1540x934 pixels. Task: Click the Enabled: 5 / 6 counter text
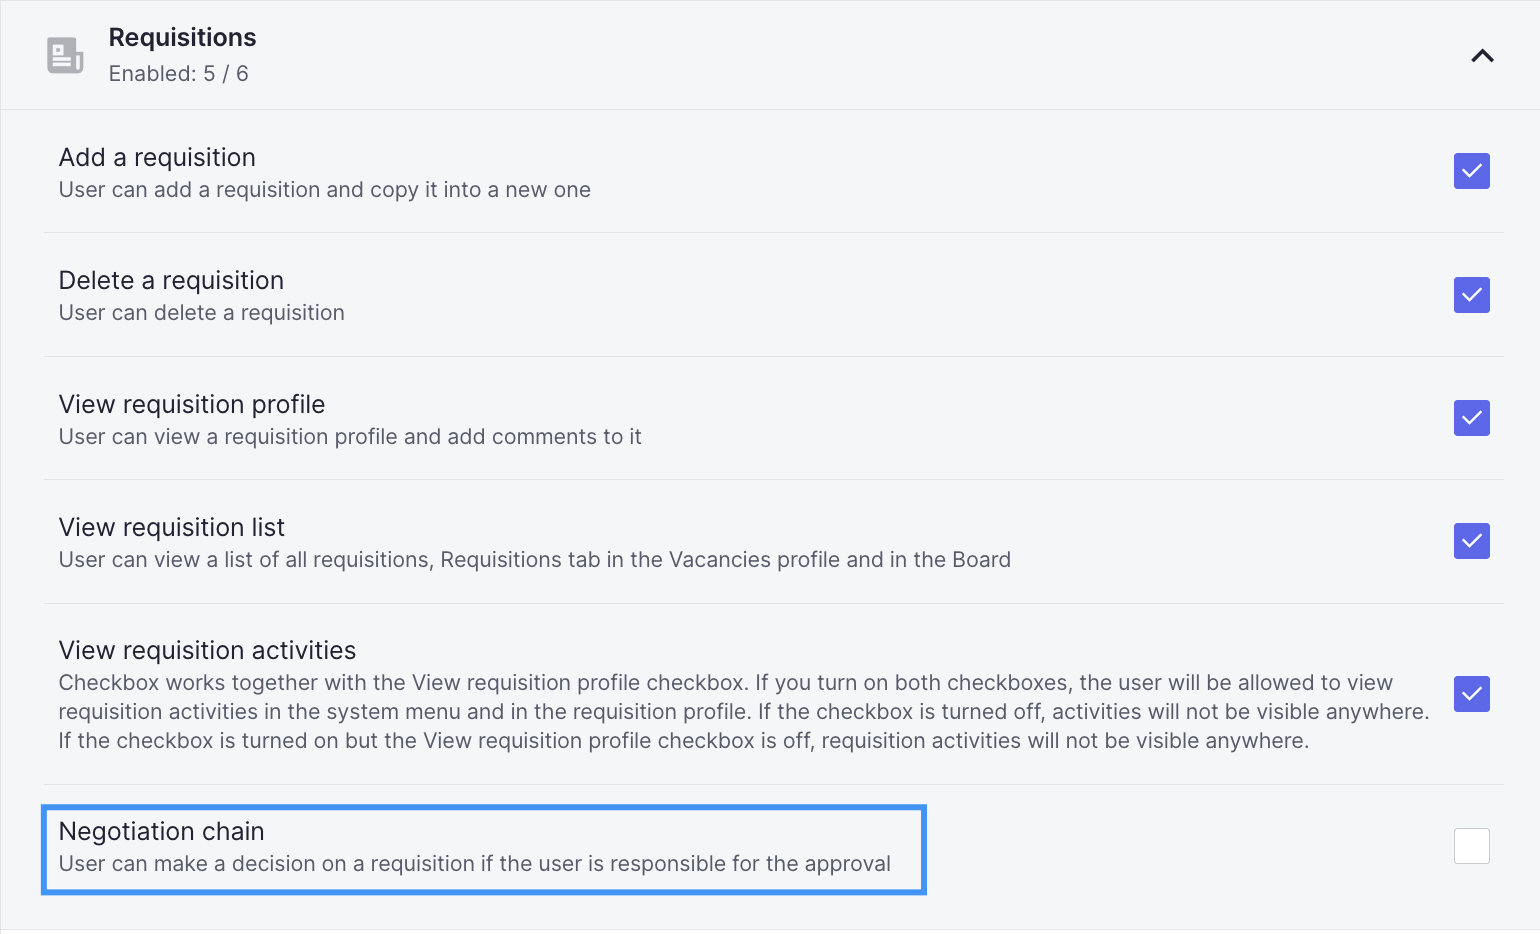point(178,74)
